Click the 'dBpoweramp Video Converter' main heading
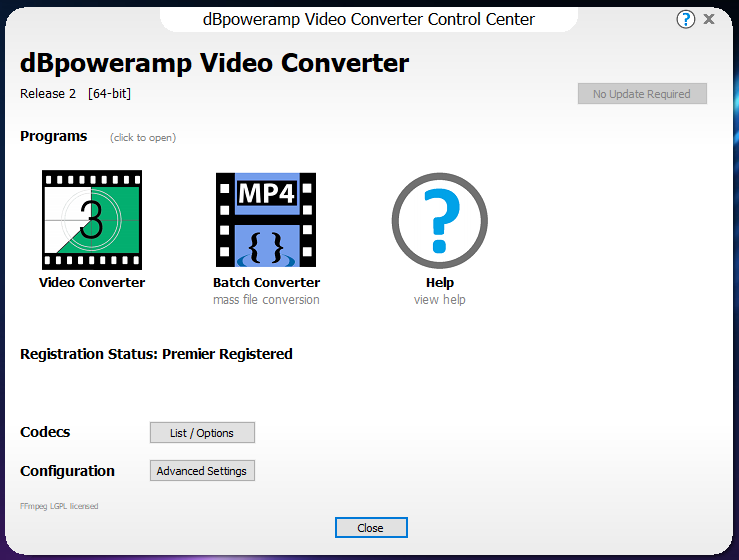The width and height of the screenshot is (739, 560). tap(214, 63)
